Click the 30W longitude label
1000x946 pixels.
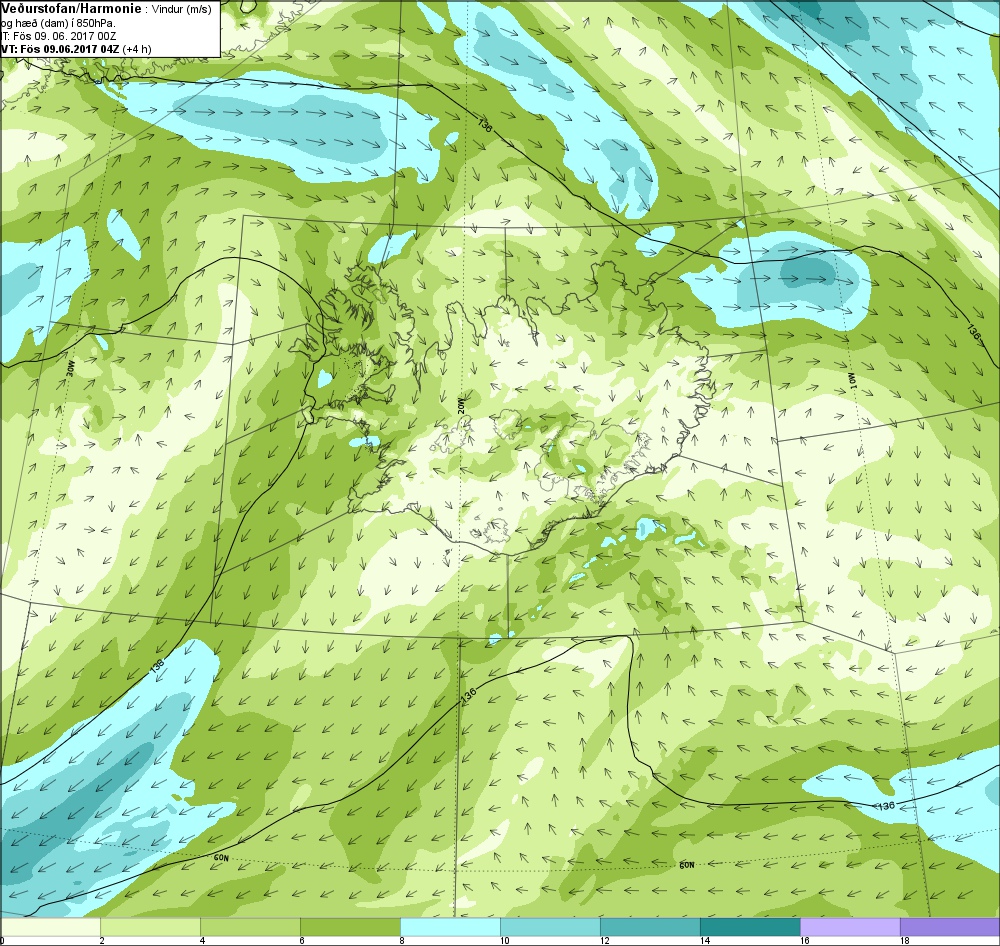pyautogui.click(x=71, y=367)
